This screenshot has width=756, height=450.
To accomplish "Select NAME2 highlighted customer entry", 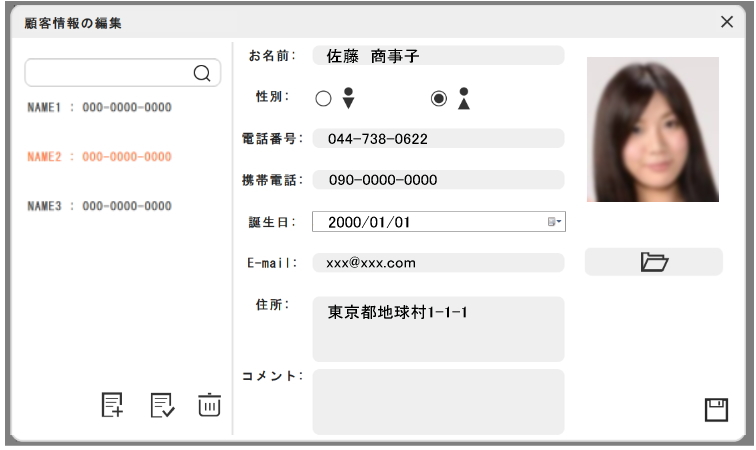I will click(x=99, y=157).
